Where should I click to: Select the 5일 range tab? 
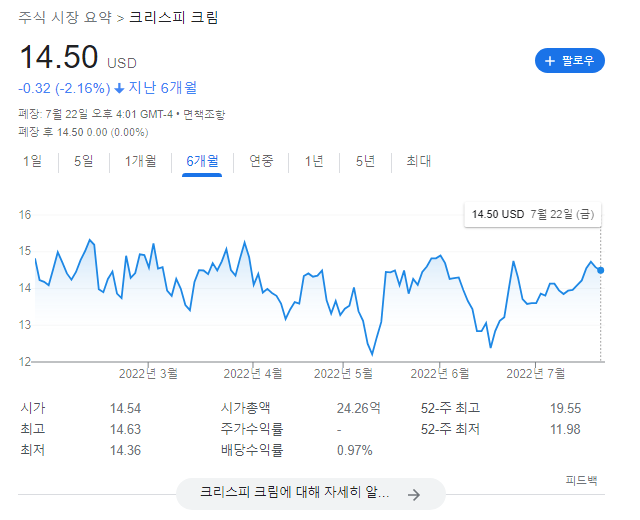point(84,161)
